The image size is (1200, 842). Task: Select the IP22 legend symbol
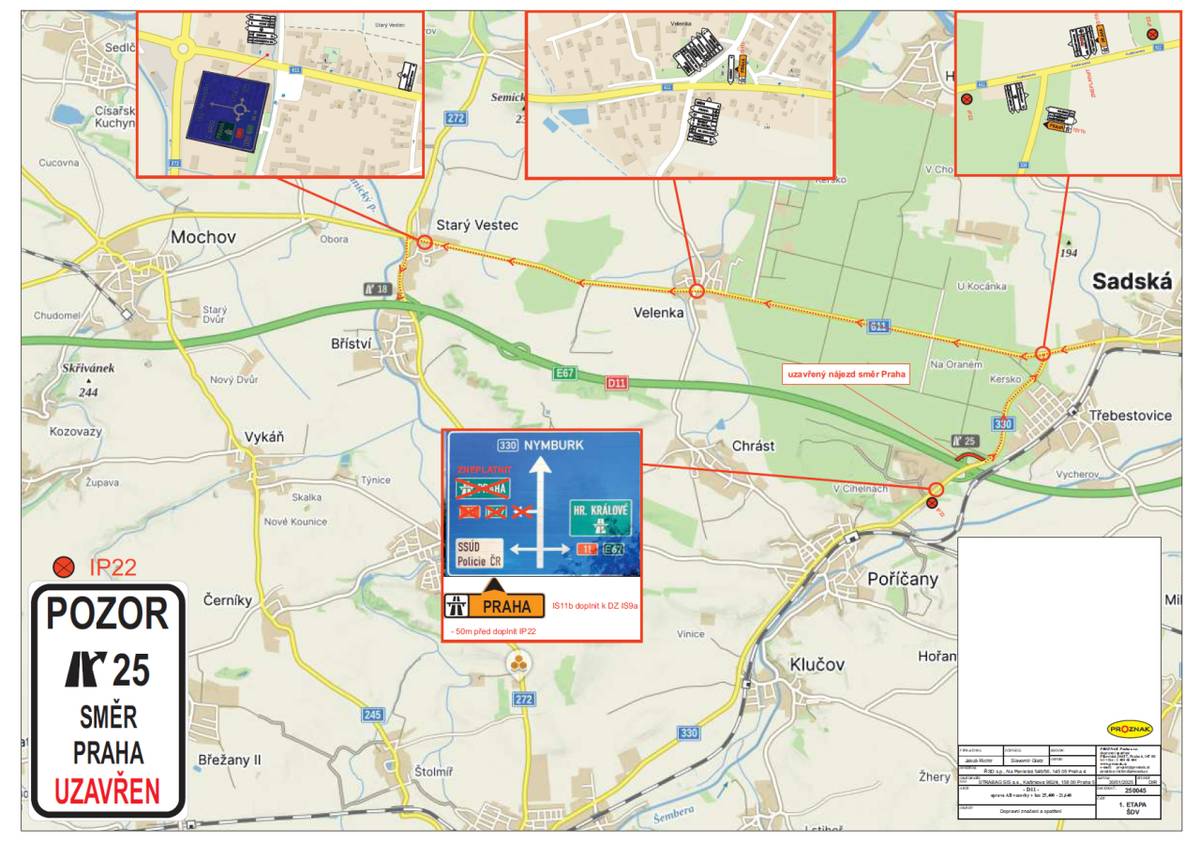click(65, 567)
